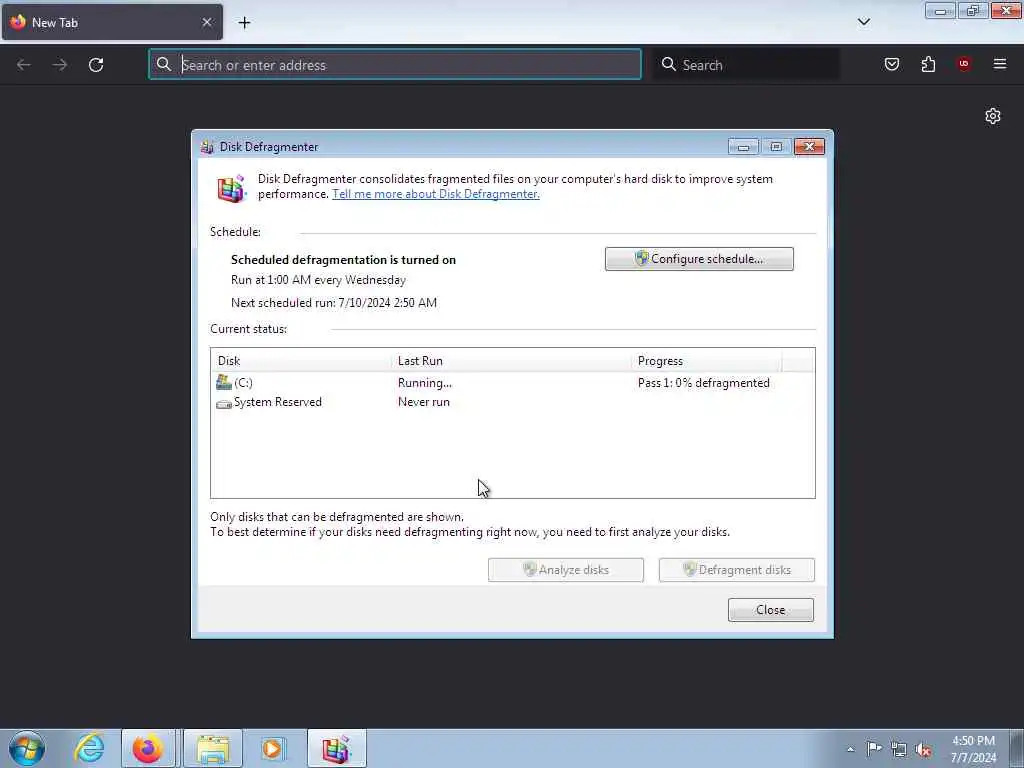Image resolution: width=1024 pixels, height=768 pixels.
Task: Click the search magnifier in the address bar
Action: (164, 64)
